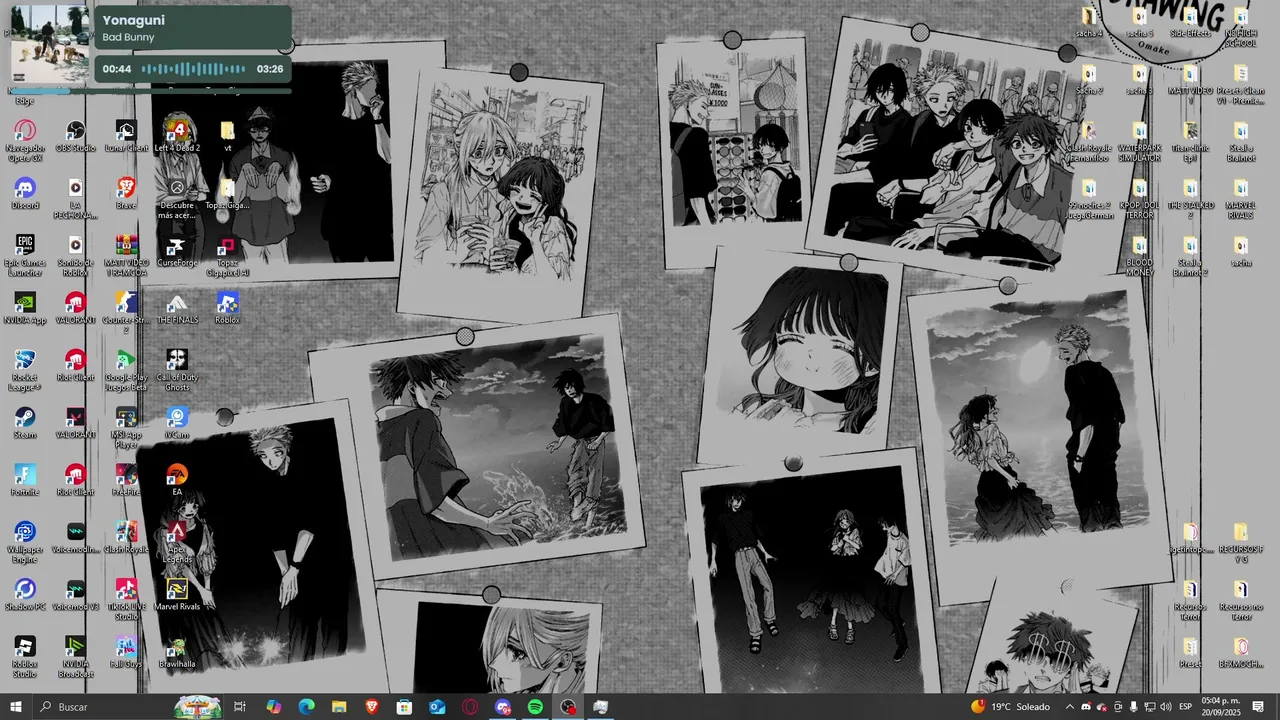Select the Brave desktop shortcut
1280x720 pixels.
126,194
